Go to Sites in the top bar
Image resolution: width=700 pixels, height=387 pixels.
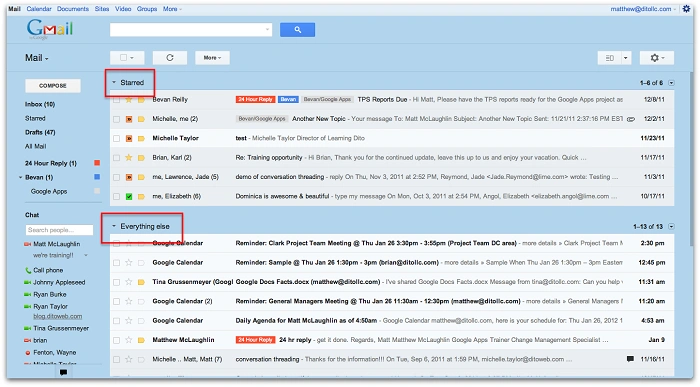(102, 8)
